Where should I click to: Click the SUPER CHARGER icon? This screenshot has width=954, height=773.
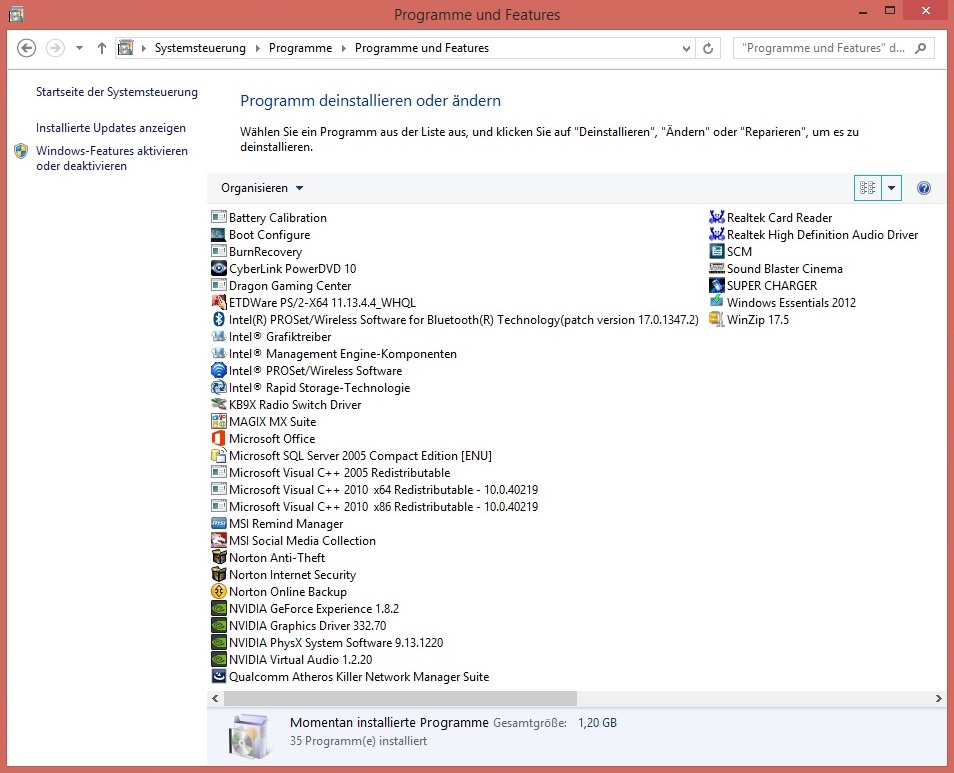pyautogui.click(x=717, y=285)
